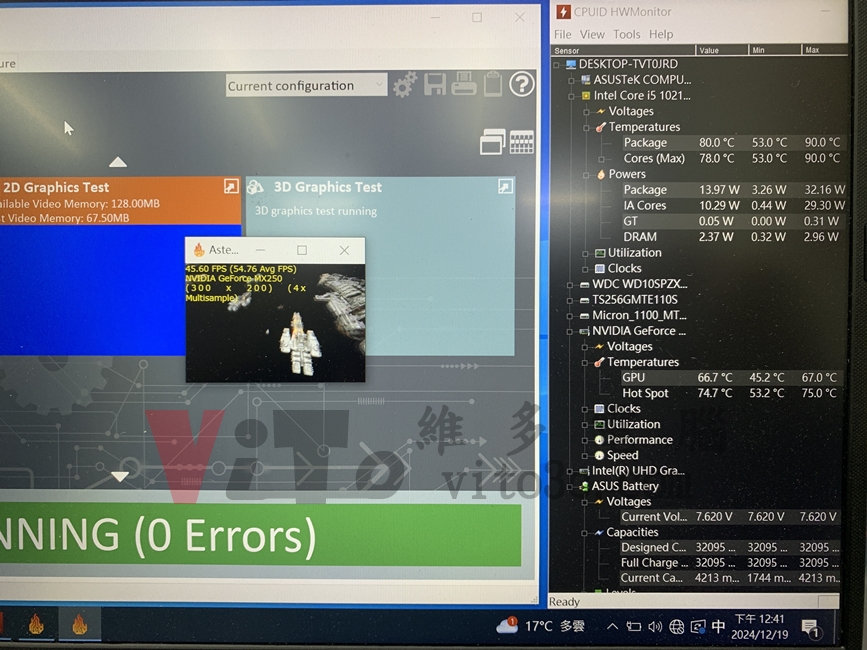Click the flame icon in the Asteroid window title
Viewport: 867px width, 650px height.
click(199, 250)
